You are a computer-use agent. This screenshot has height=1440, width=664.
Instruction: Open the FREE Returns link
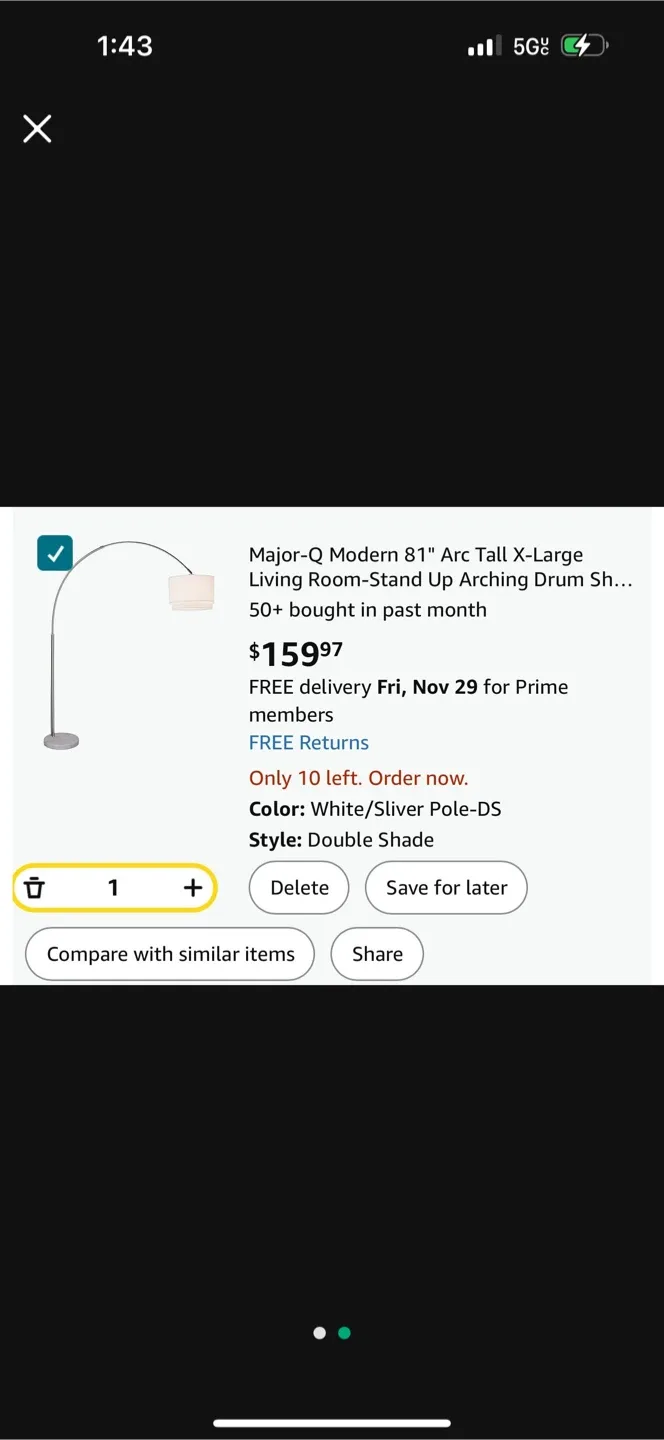tap(309, 742)
